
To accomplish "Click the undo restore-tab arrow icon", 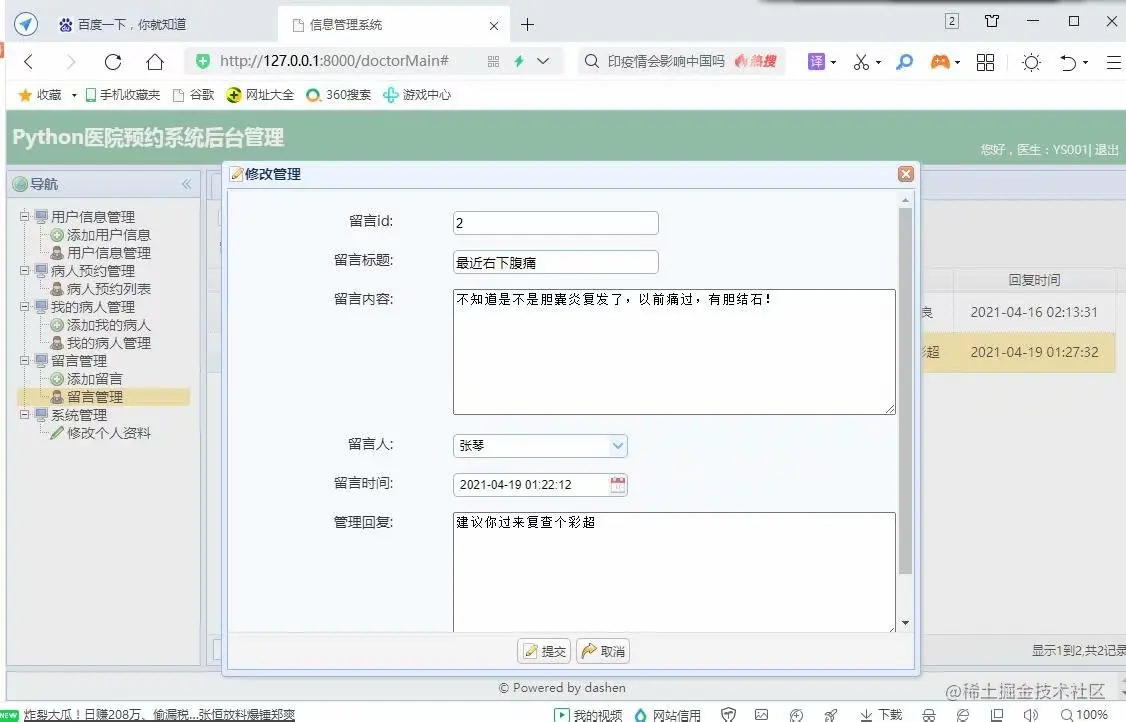I will pos(1068,63).
